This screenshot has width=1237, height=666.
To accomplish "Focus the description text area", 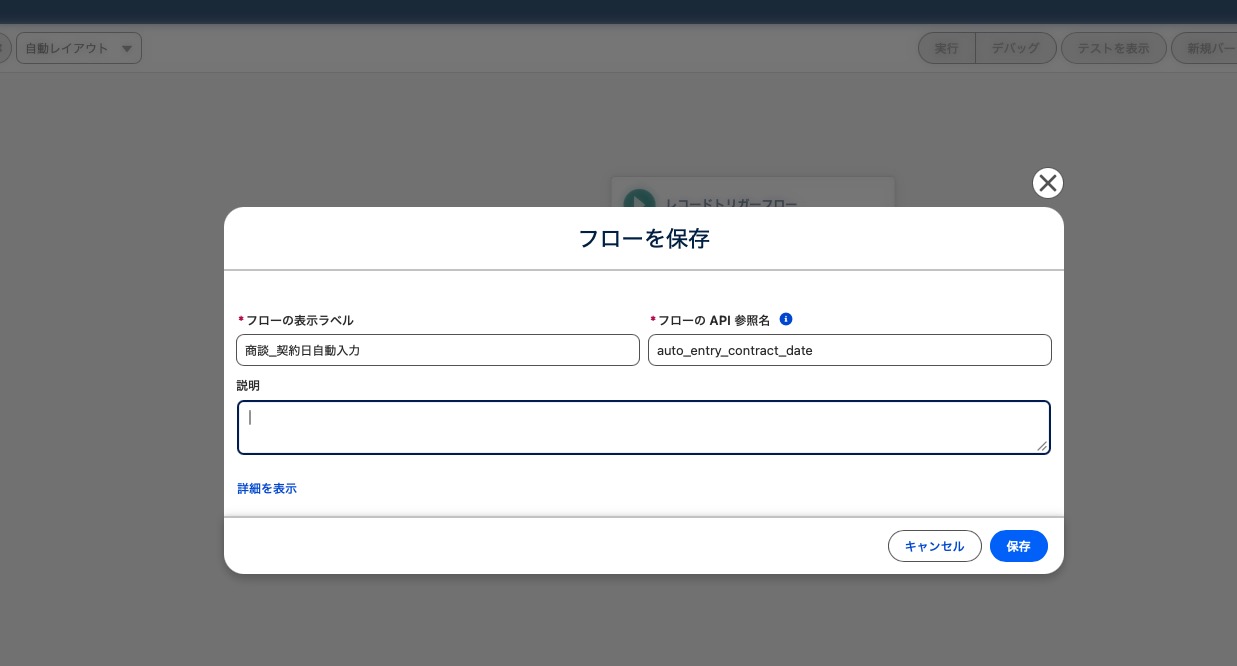I will (x=644, y=427).
